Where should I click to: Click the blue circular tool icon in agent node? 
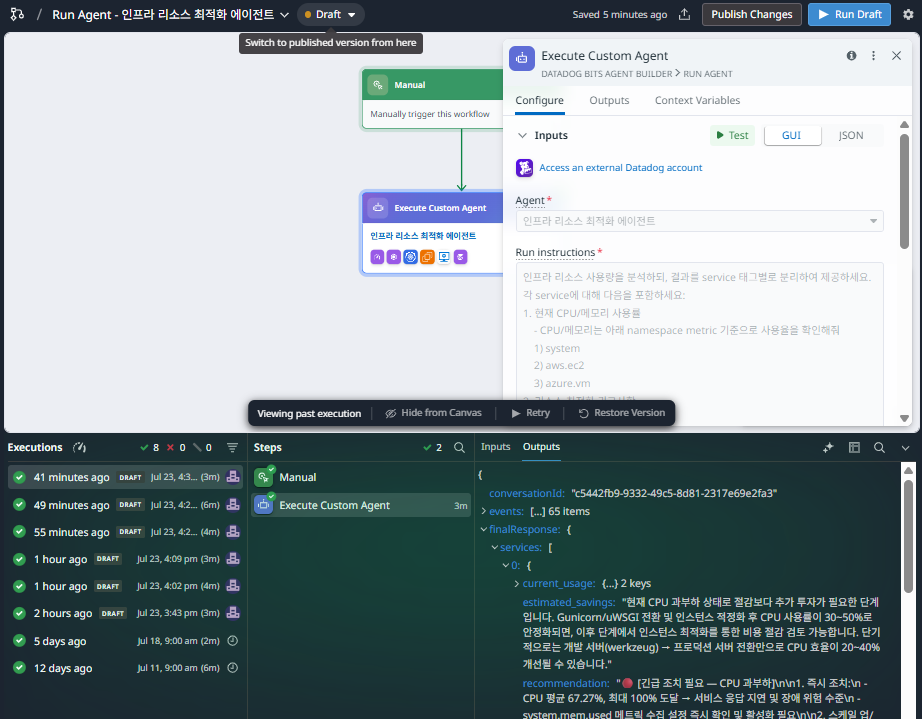point(410,257)
